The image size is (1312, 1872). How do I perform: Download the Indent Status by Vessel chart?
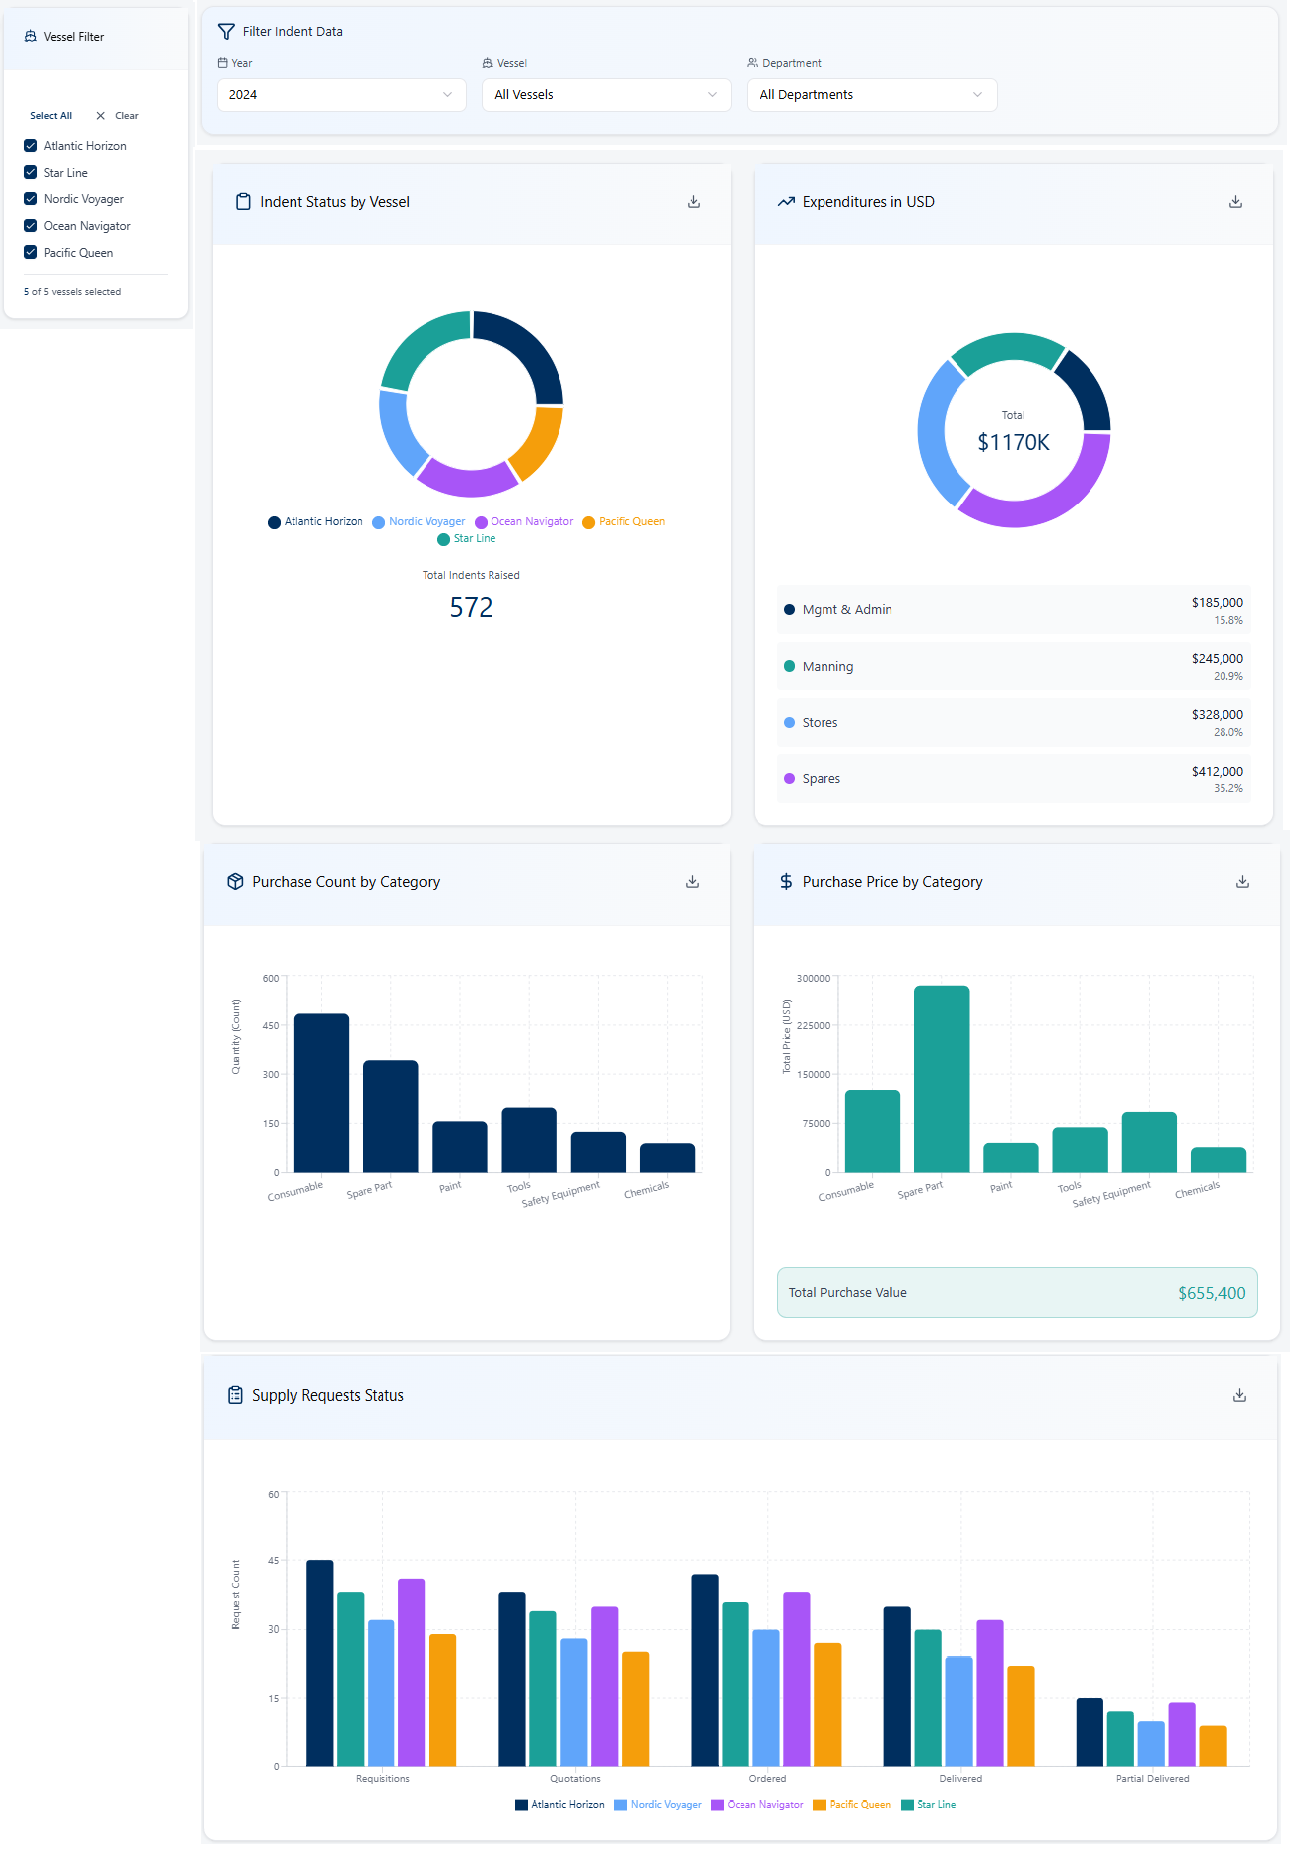click(x=694, y=202)
